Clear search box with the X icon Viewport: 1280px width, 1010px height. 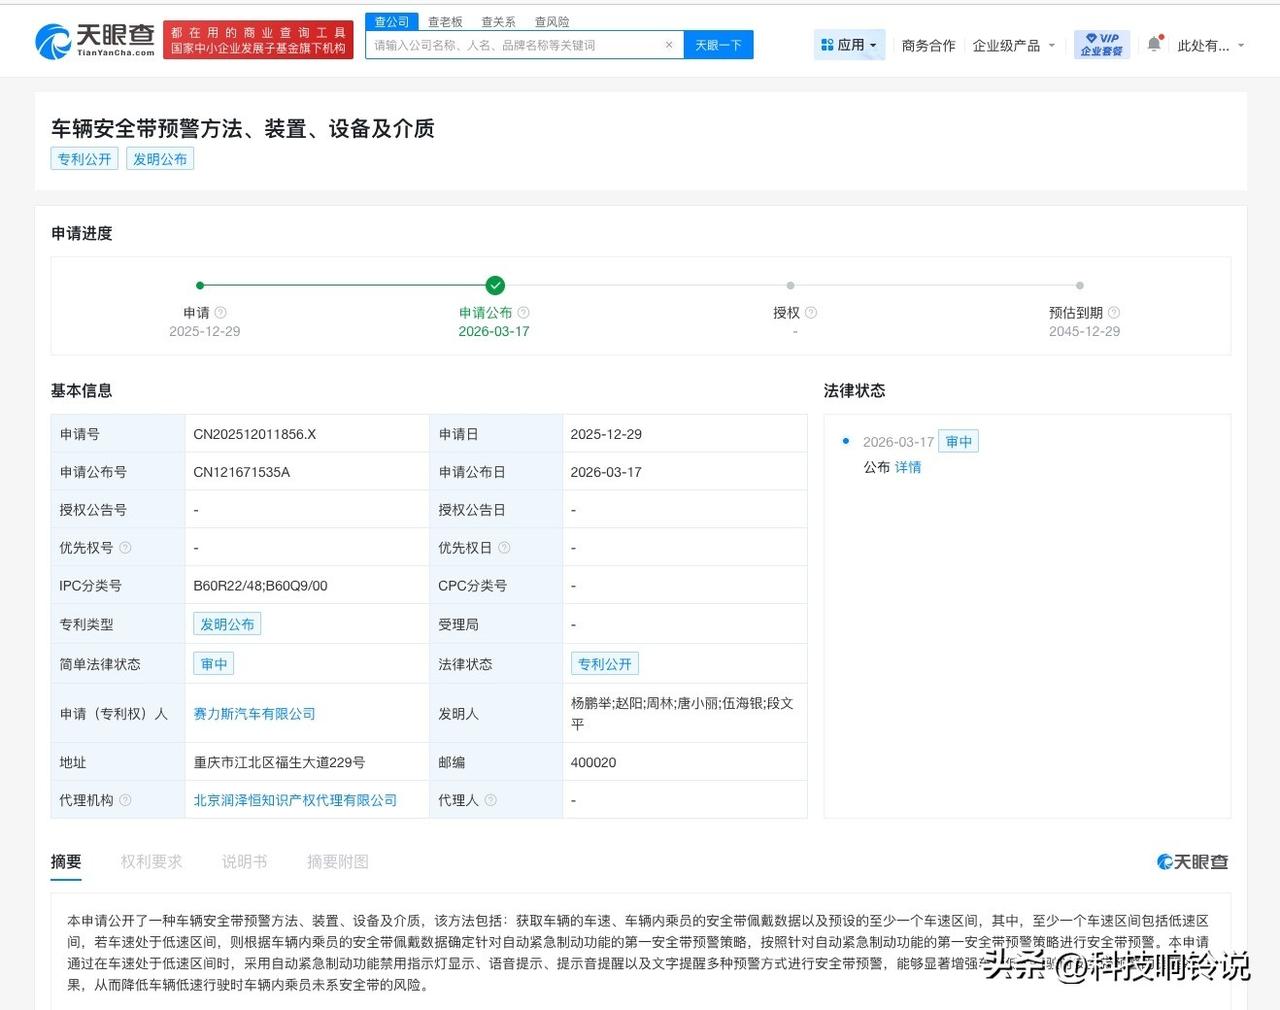tap(670, 44)
